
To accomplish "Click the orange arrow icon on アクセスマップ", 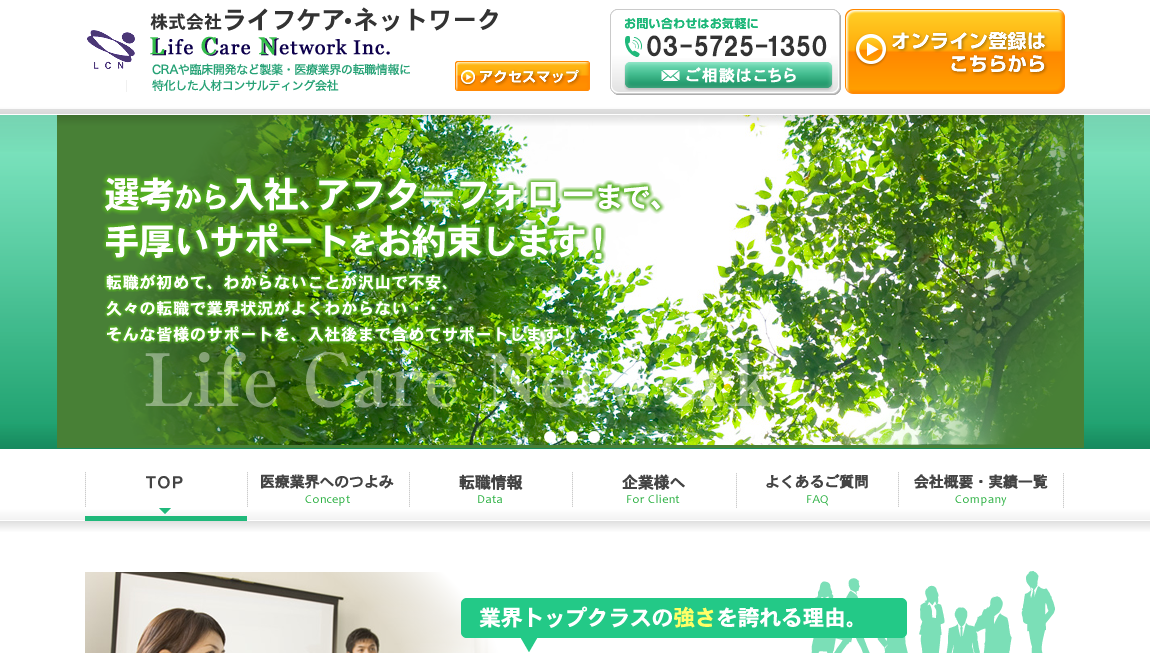I will click(467, 77).
